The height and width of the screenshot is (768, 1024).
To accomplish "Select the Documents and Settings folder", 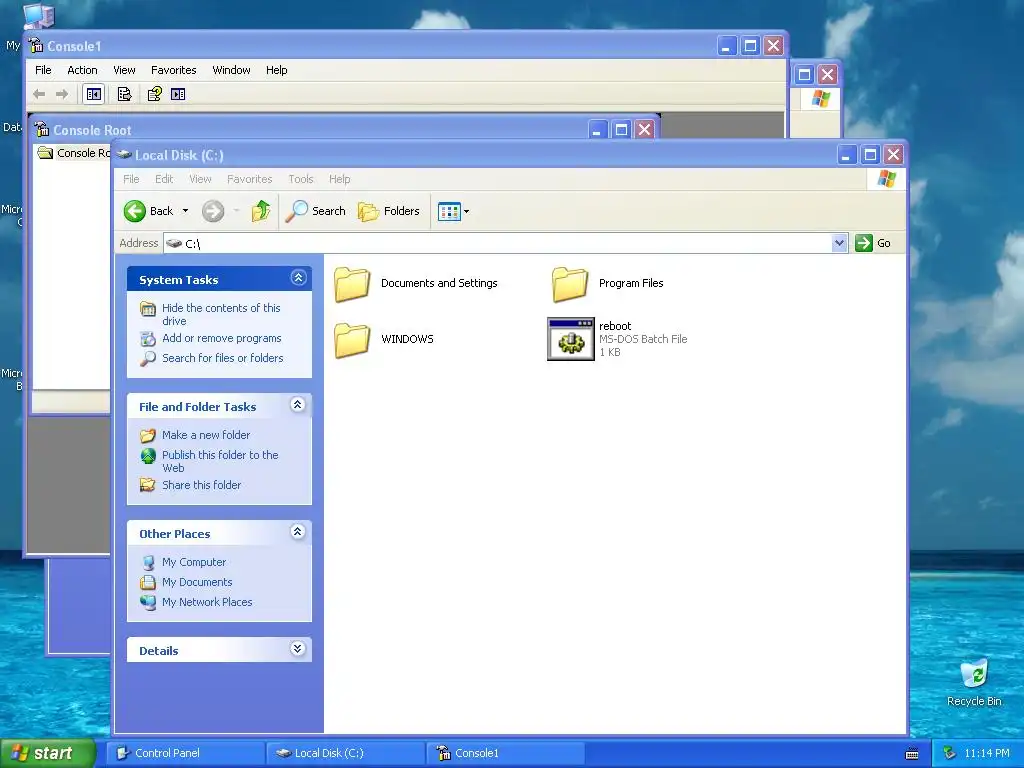I will click(x=416, y=284).
